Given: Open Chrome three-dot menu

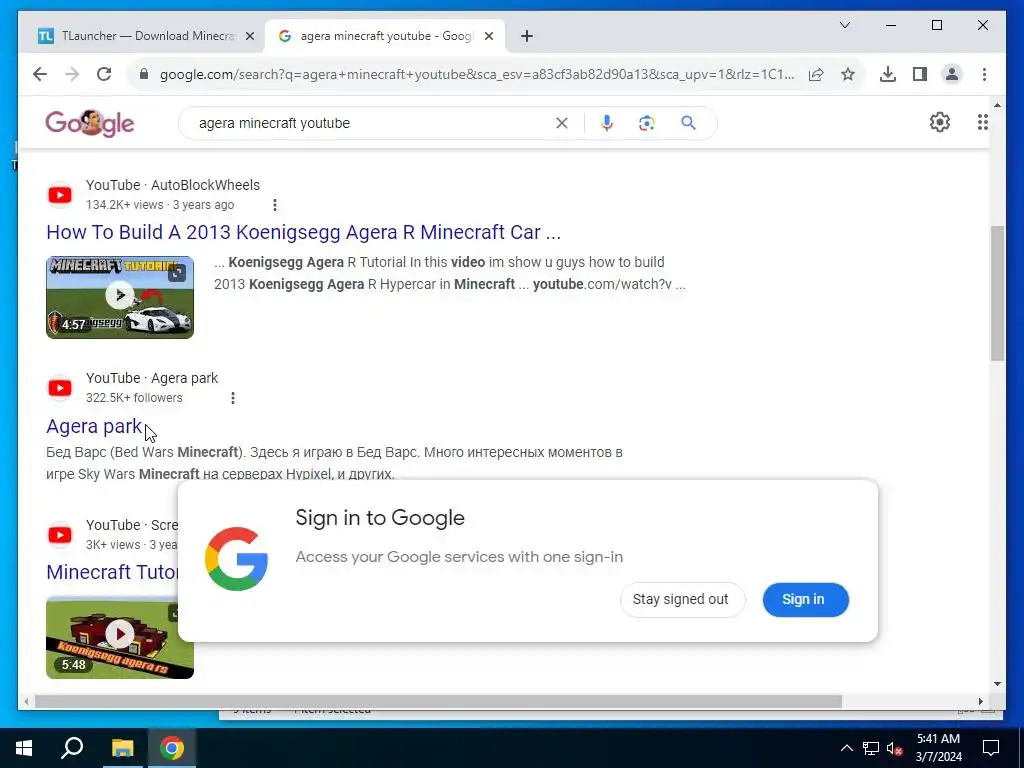Looking at the screenshot, I should coord(984,74).
